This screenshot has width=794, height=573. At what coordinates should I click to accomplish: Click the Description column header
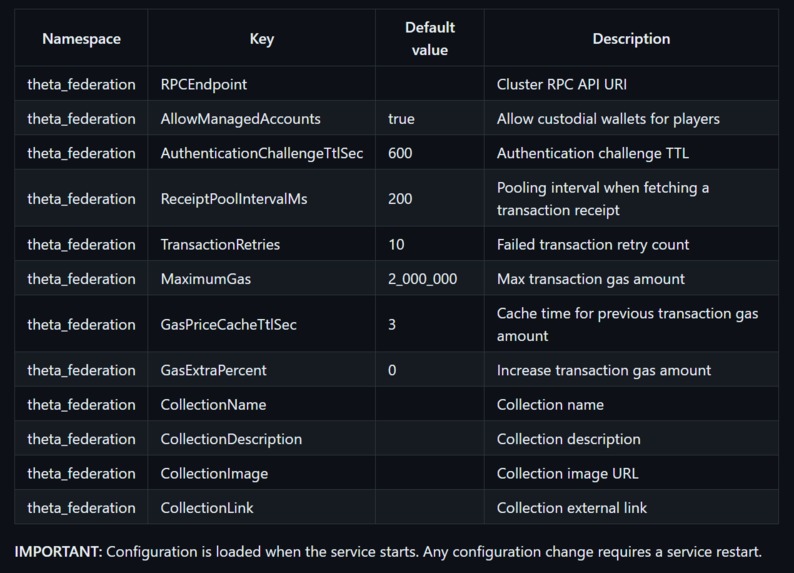(631, 39)
